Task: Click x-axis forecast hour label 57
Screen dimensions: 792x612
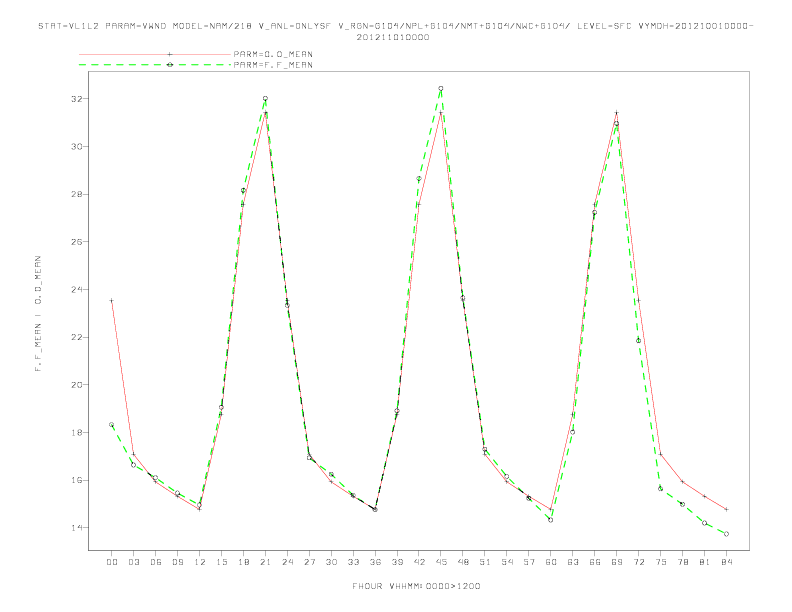Action: [529, 562]
